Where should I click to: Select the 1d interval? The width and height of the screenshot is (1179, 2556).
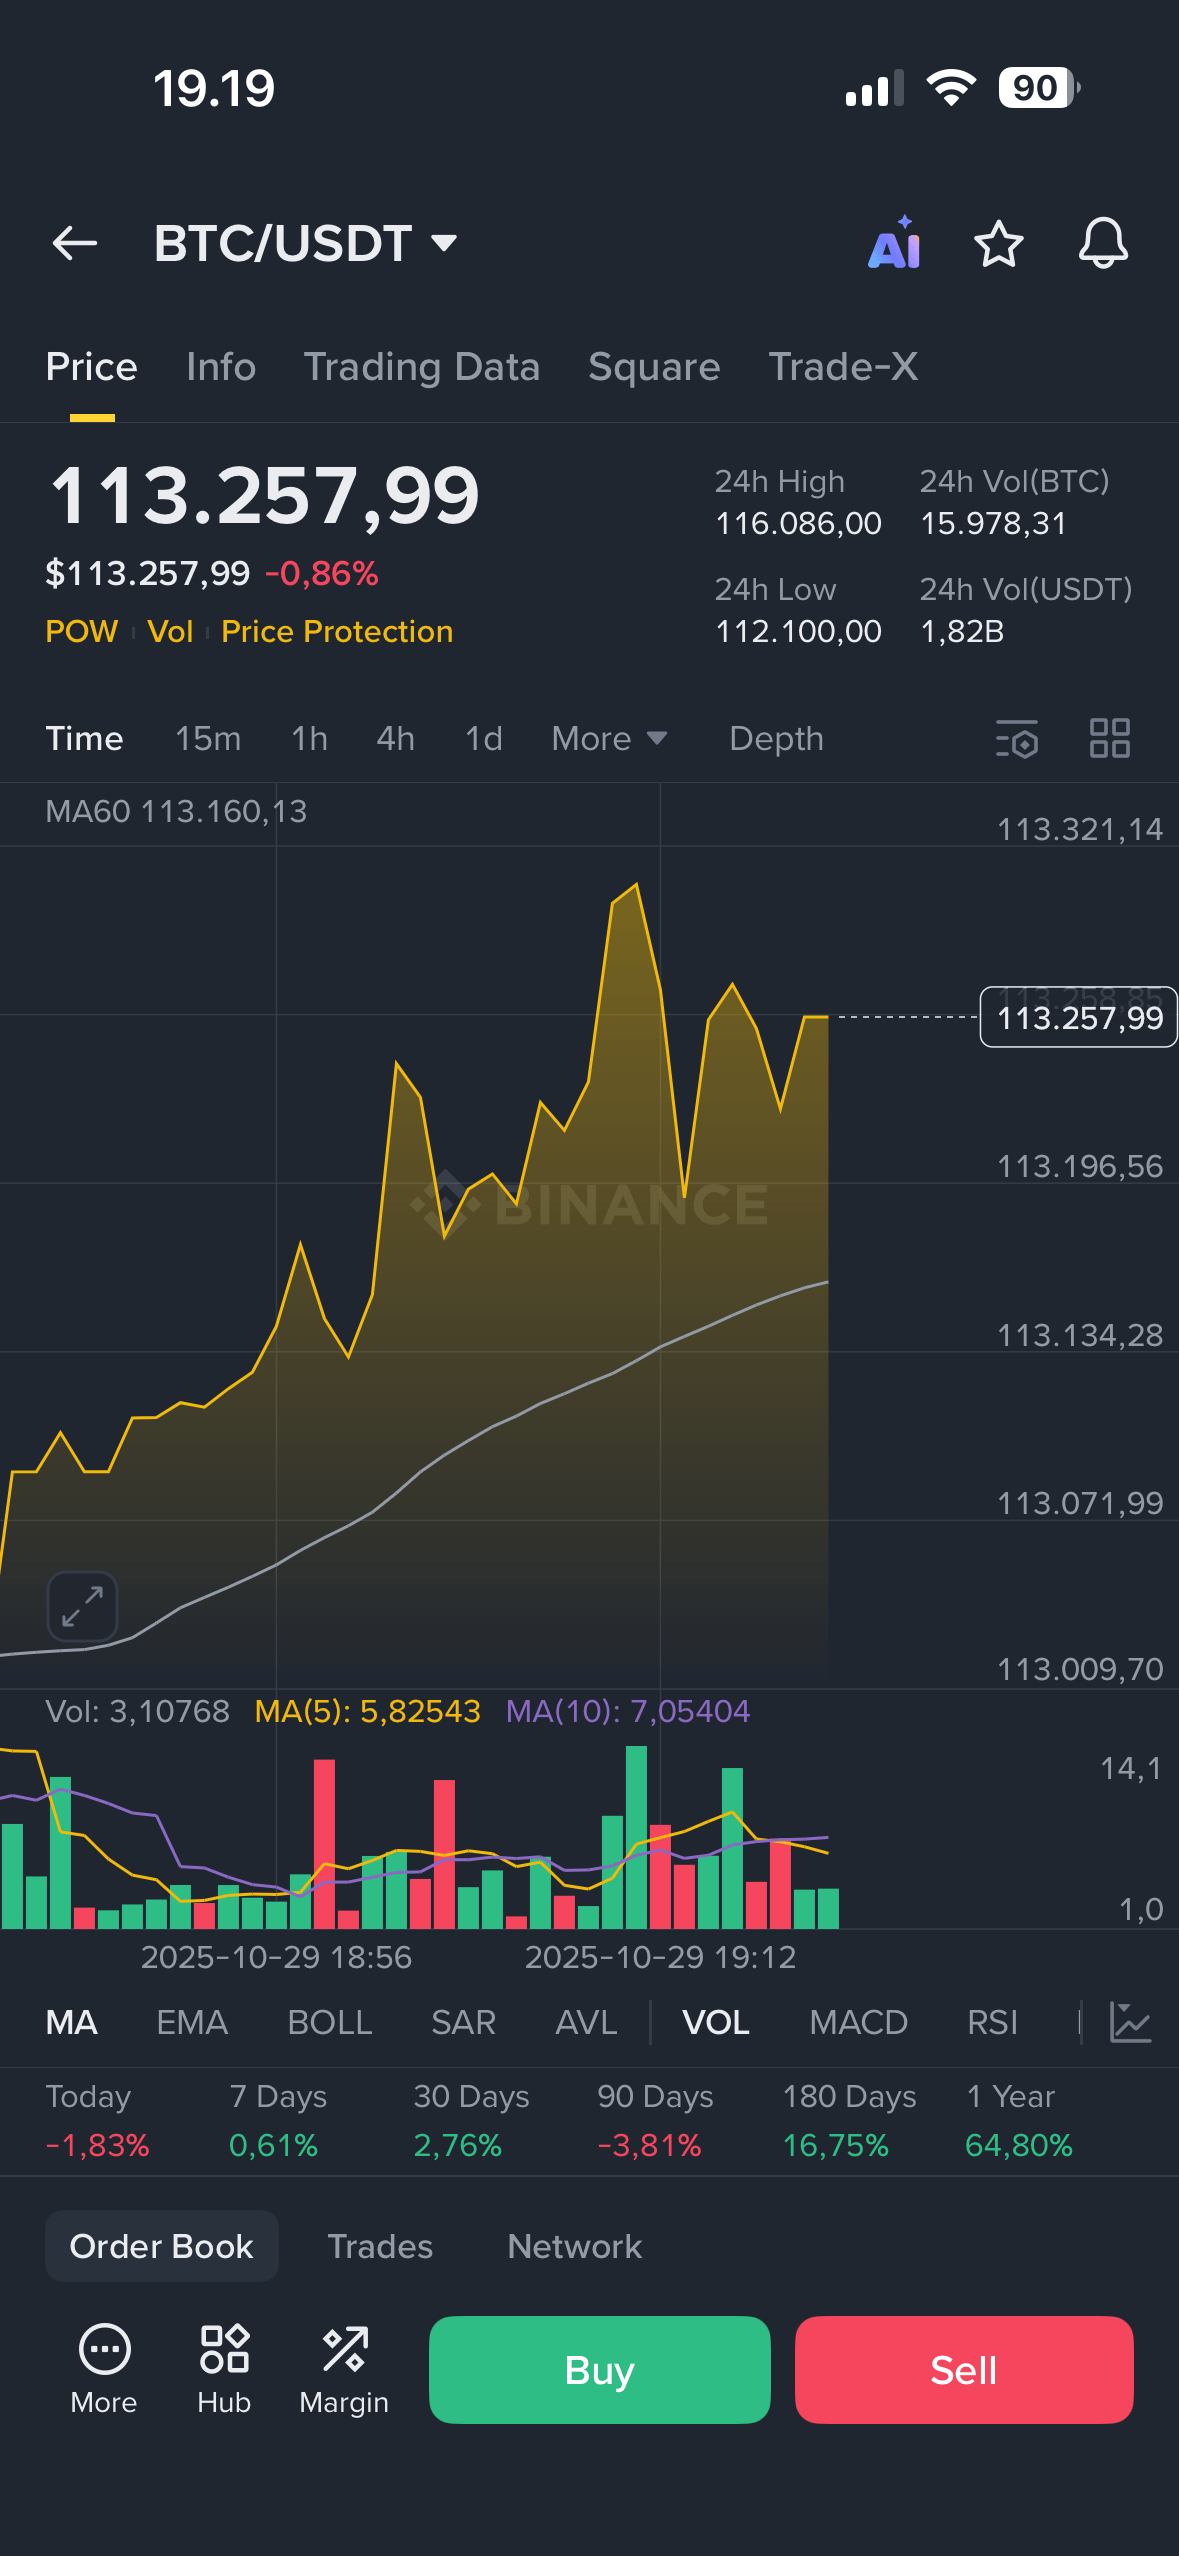click(484, 739)
